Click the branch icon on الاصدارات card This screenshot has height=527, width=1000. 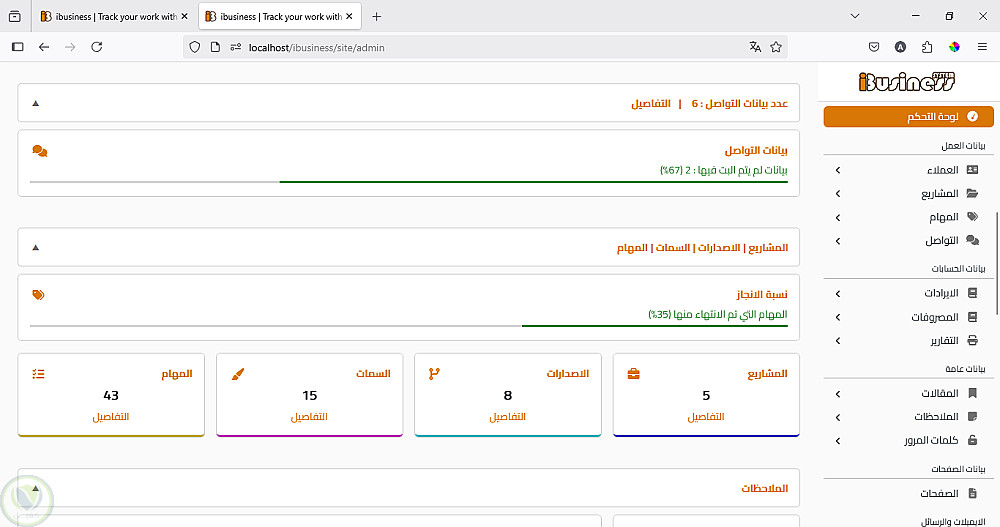point(434,374)
